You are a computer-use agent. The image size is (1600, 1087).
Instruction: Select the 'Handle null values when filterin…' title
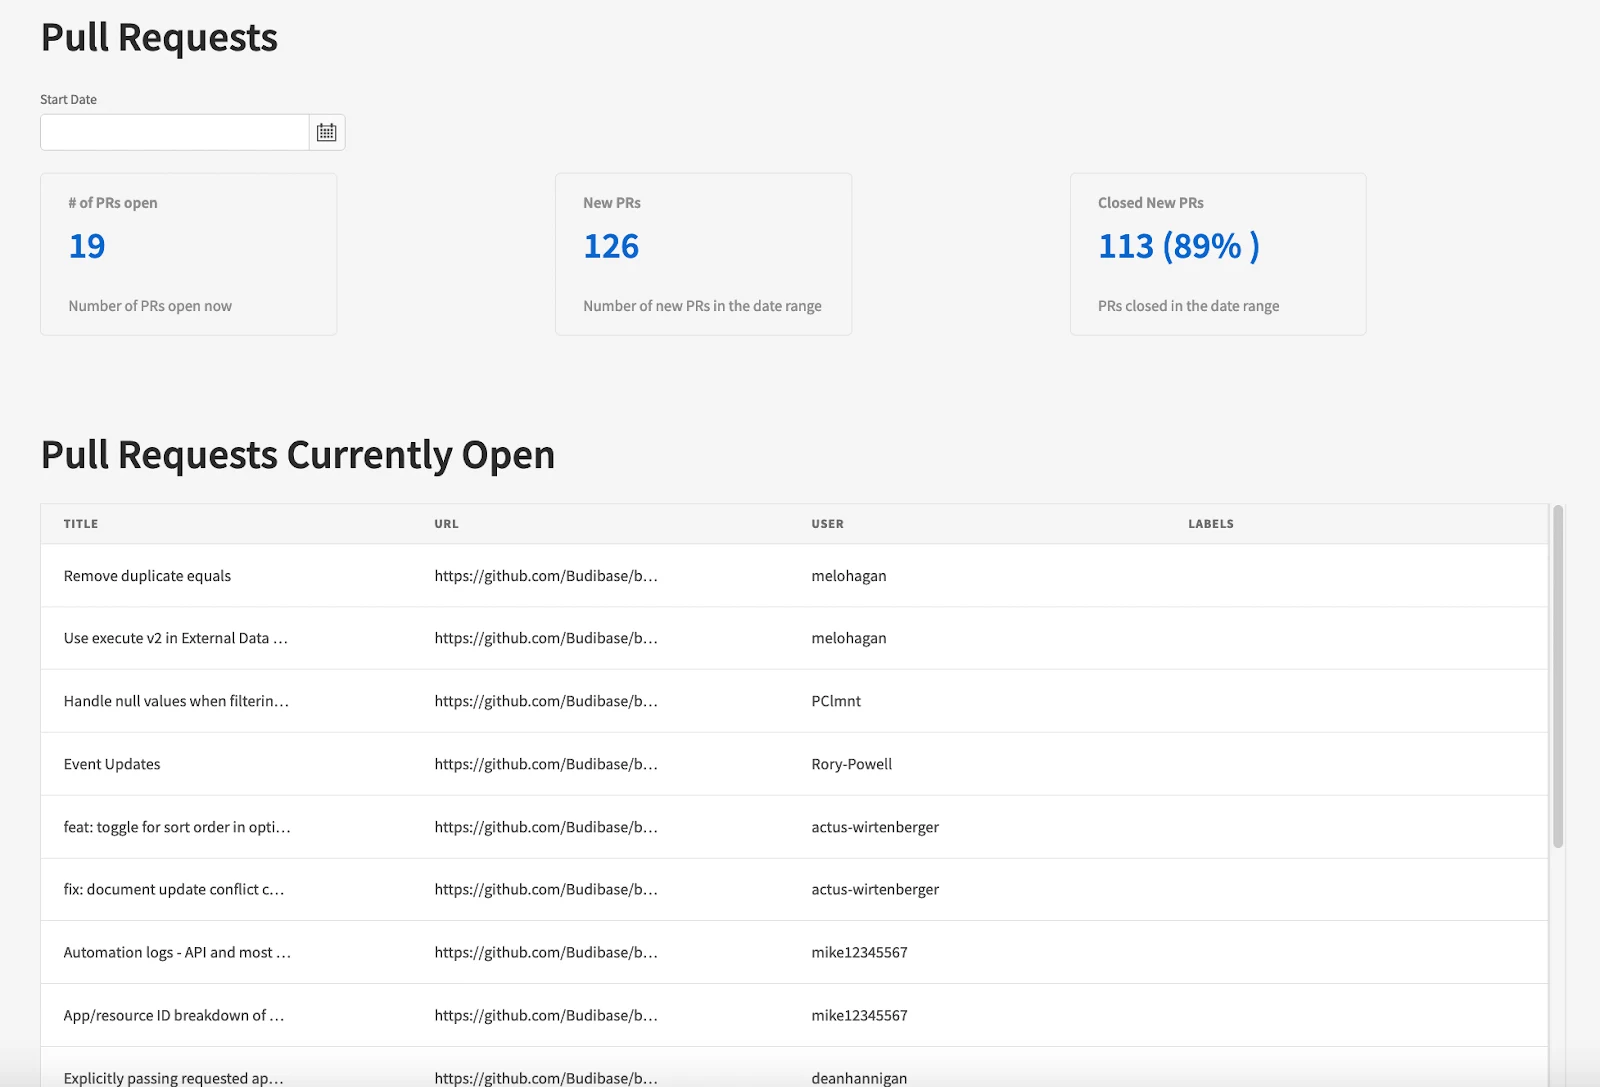(x=176, y=701)
